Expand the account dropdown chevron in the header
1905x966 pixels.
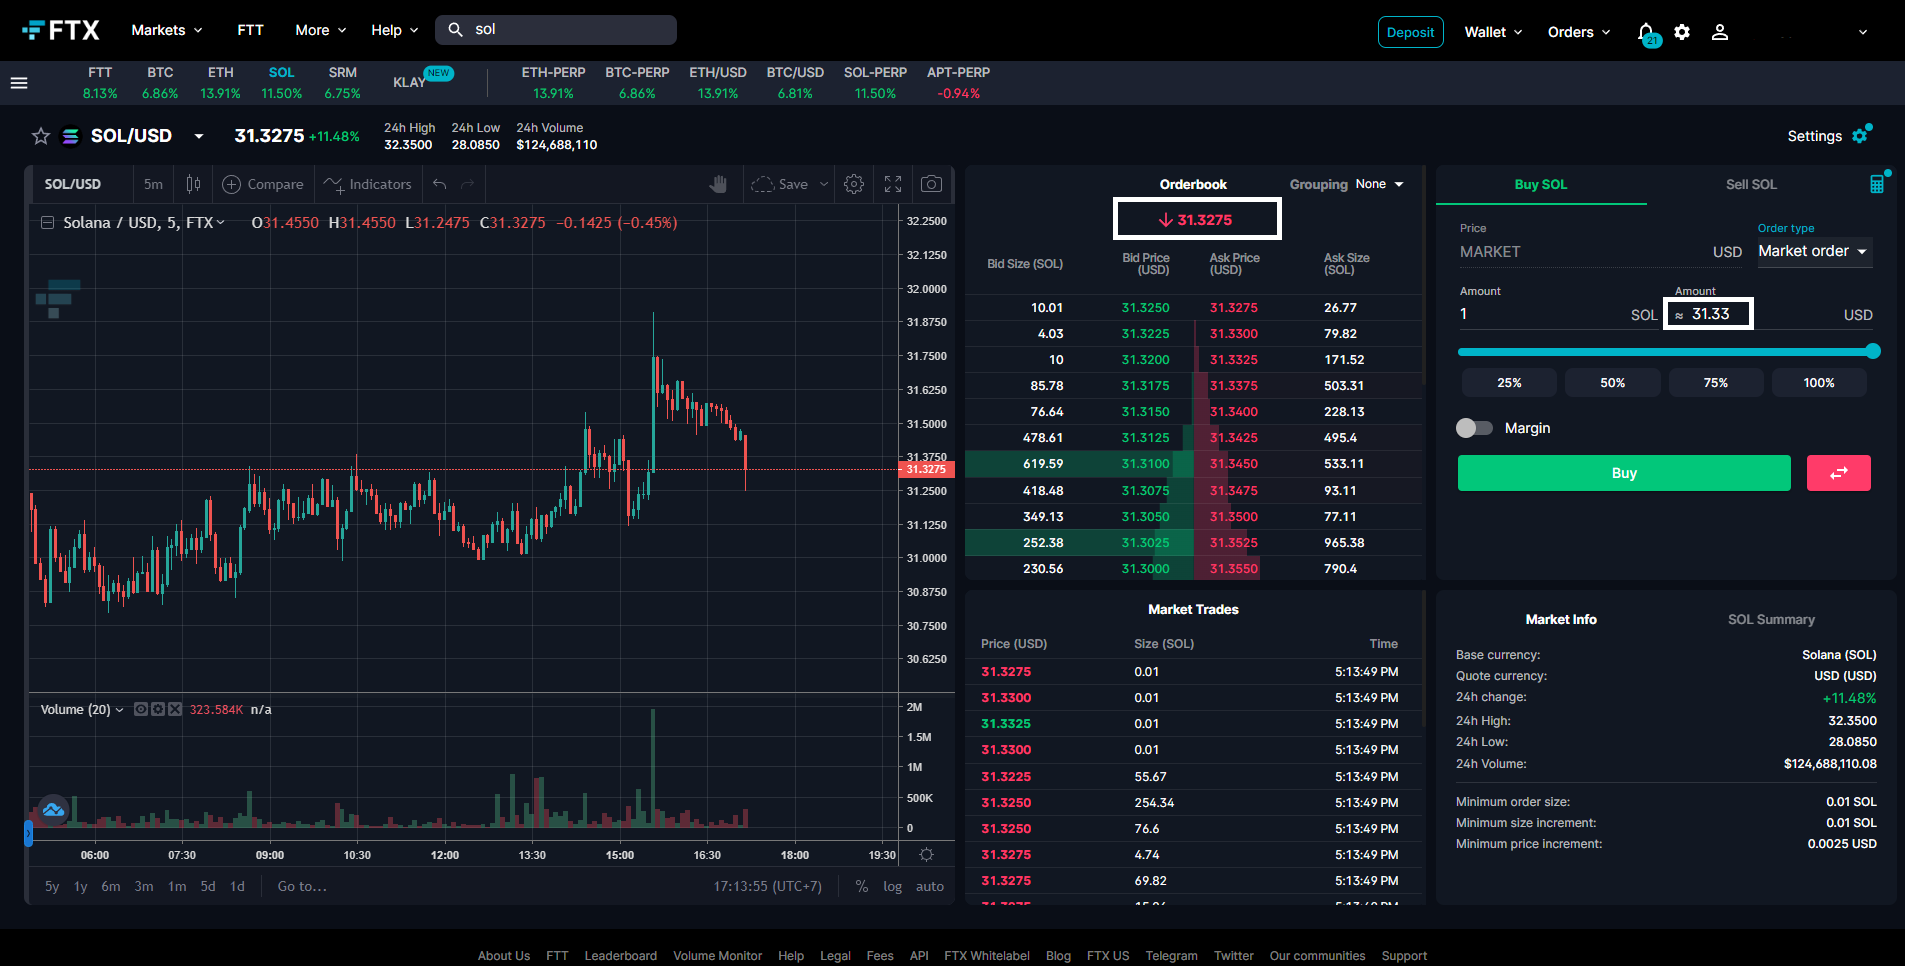tap(1863, 32)
